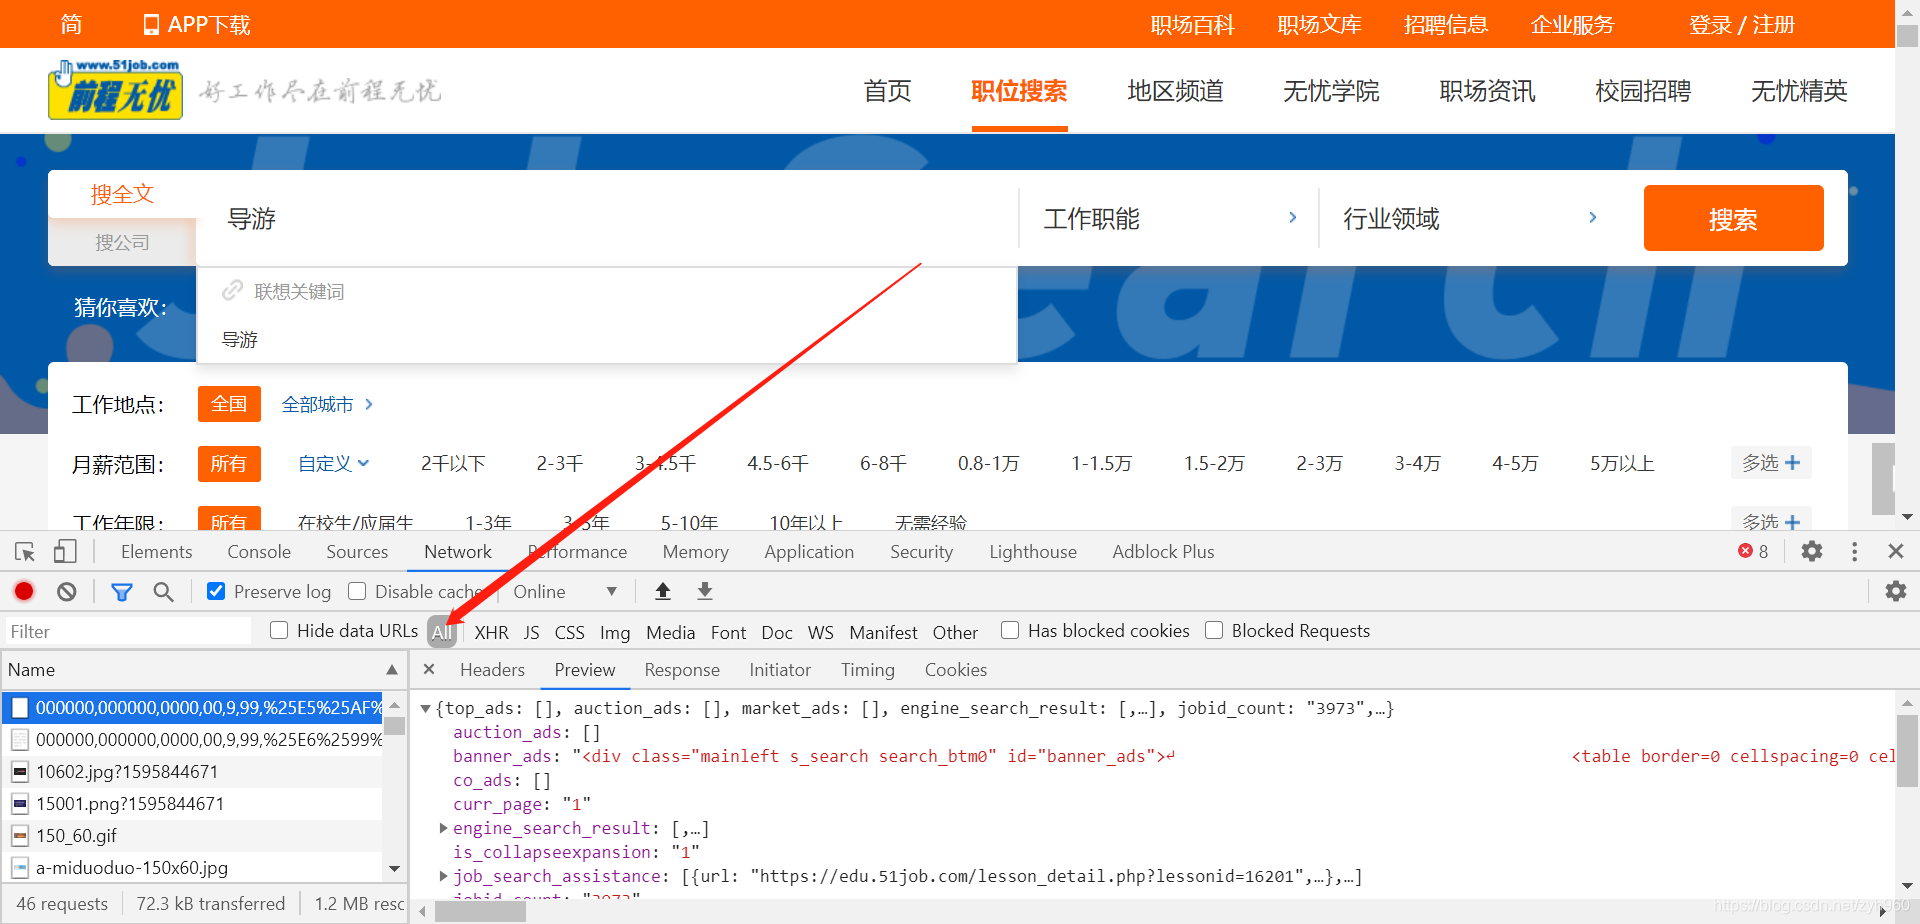Open the 全部城市 city selection link
The image size is (1920, 924).
(318, 404)
